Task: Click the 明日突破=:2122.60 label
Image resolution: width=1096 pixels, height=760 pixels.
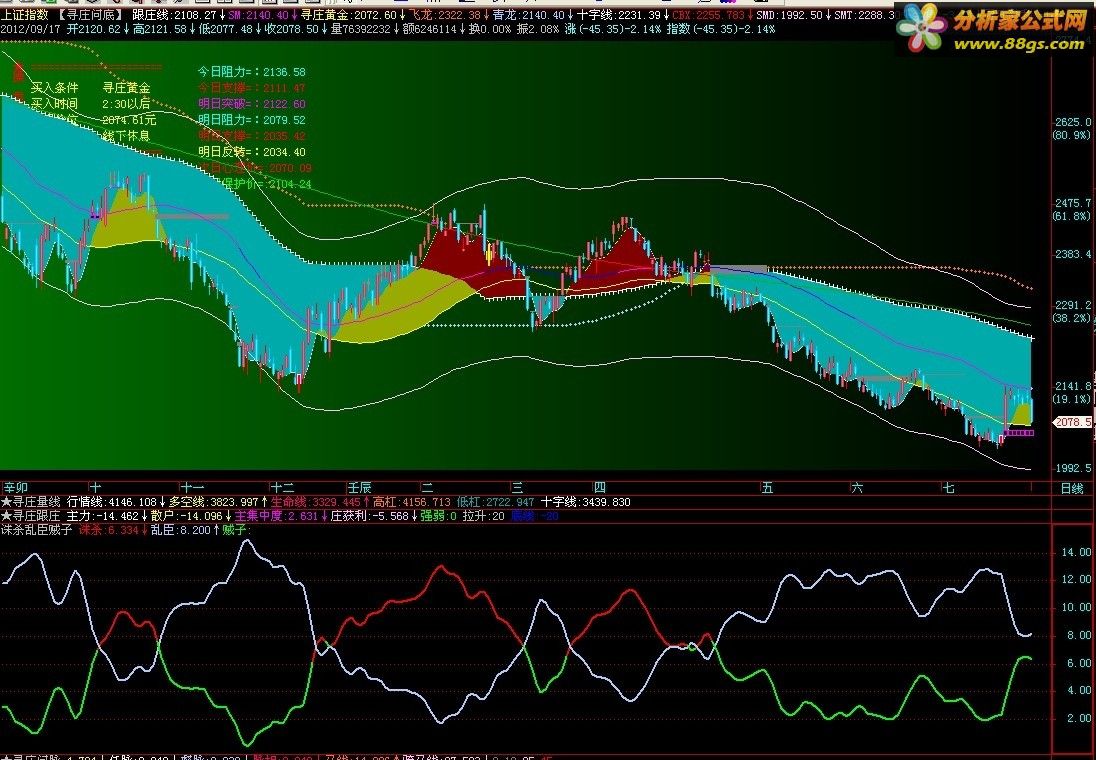Action: 252,103
